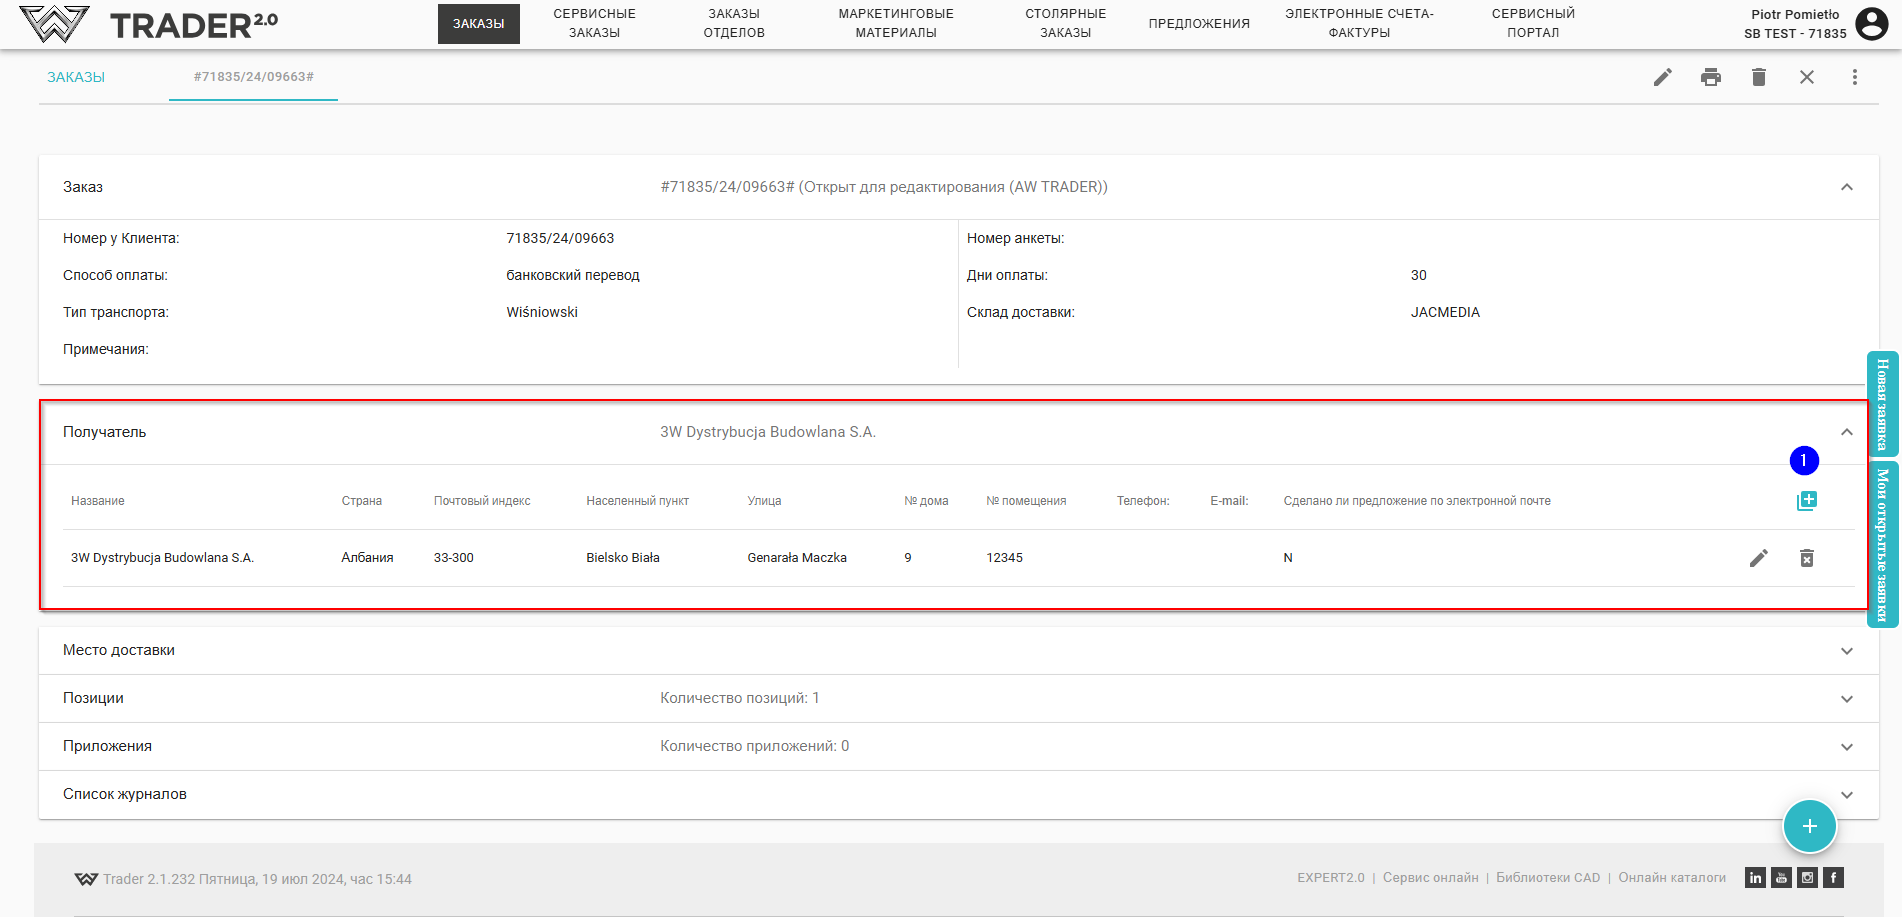
Task: Delete the 3W Dystrybucja Budowlana recipient row
Action: [x=1806, y=558]
